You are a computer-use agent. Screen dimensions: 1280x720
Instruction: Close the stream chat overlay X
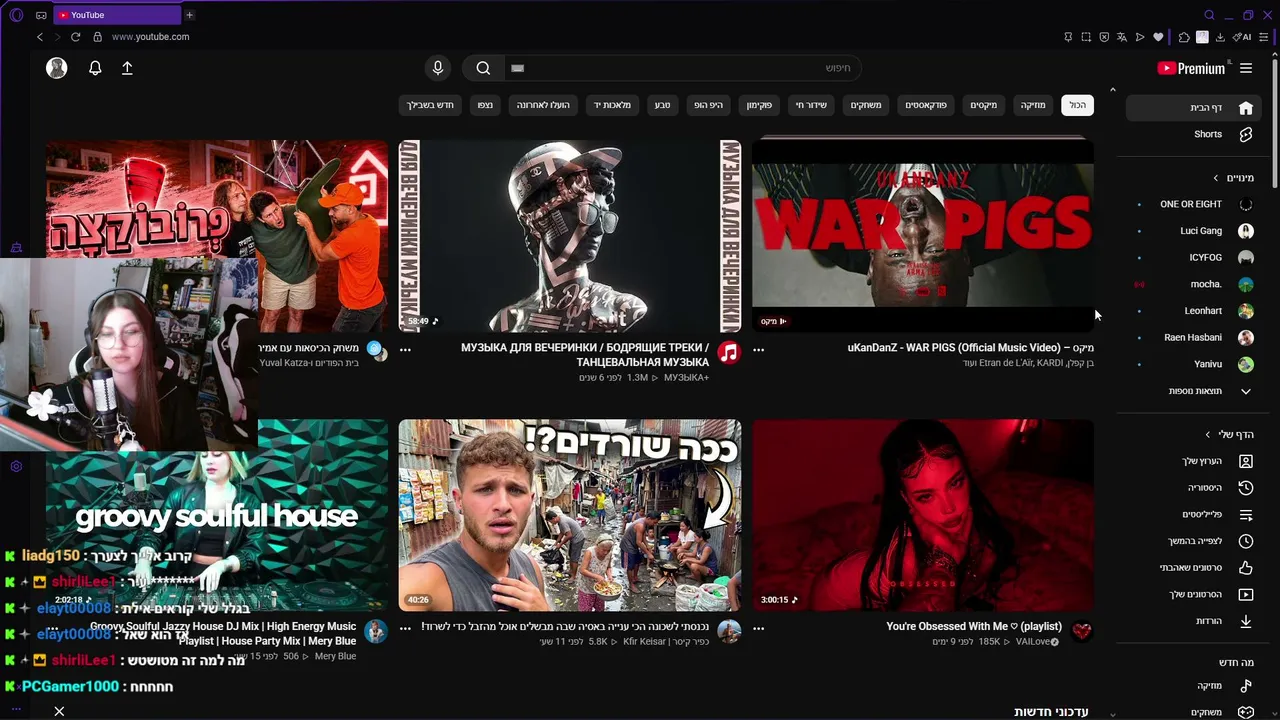click(59, 711)
